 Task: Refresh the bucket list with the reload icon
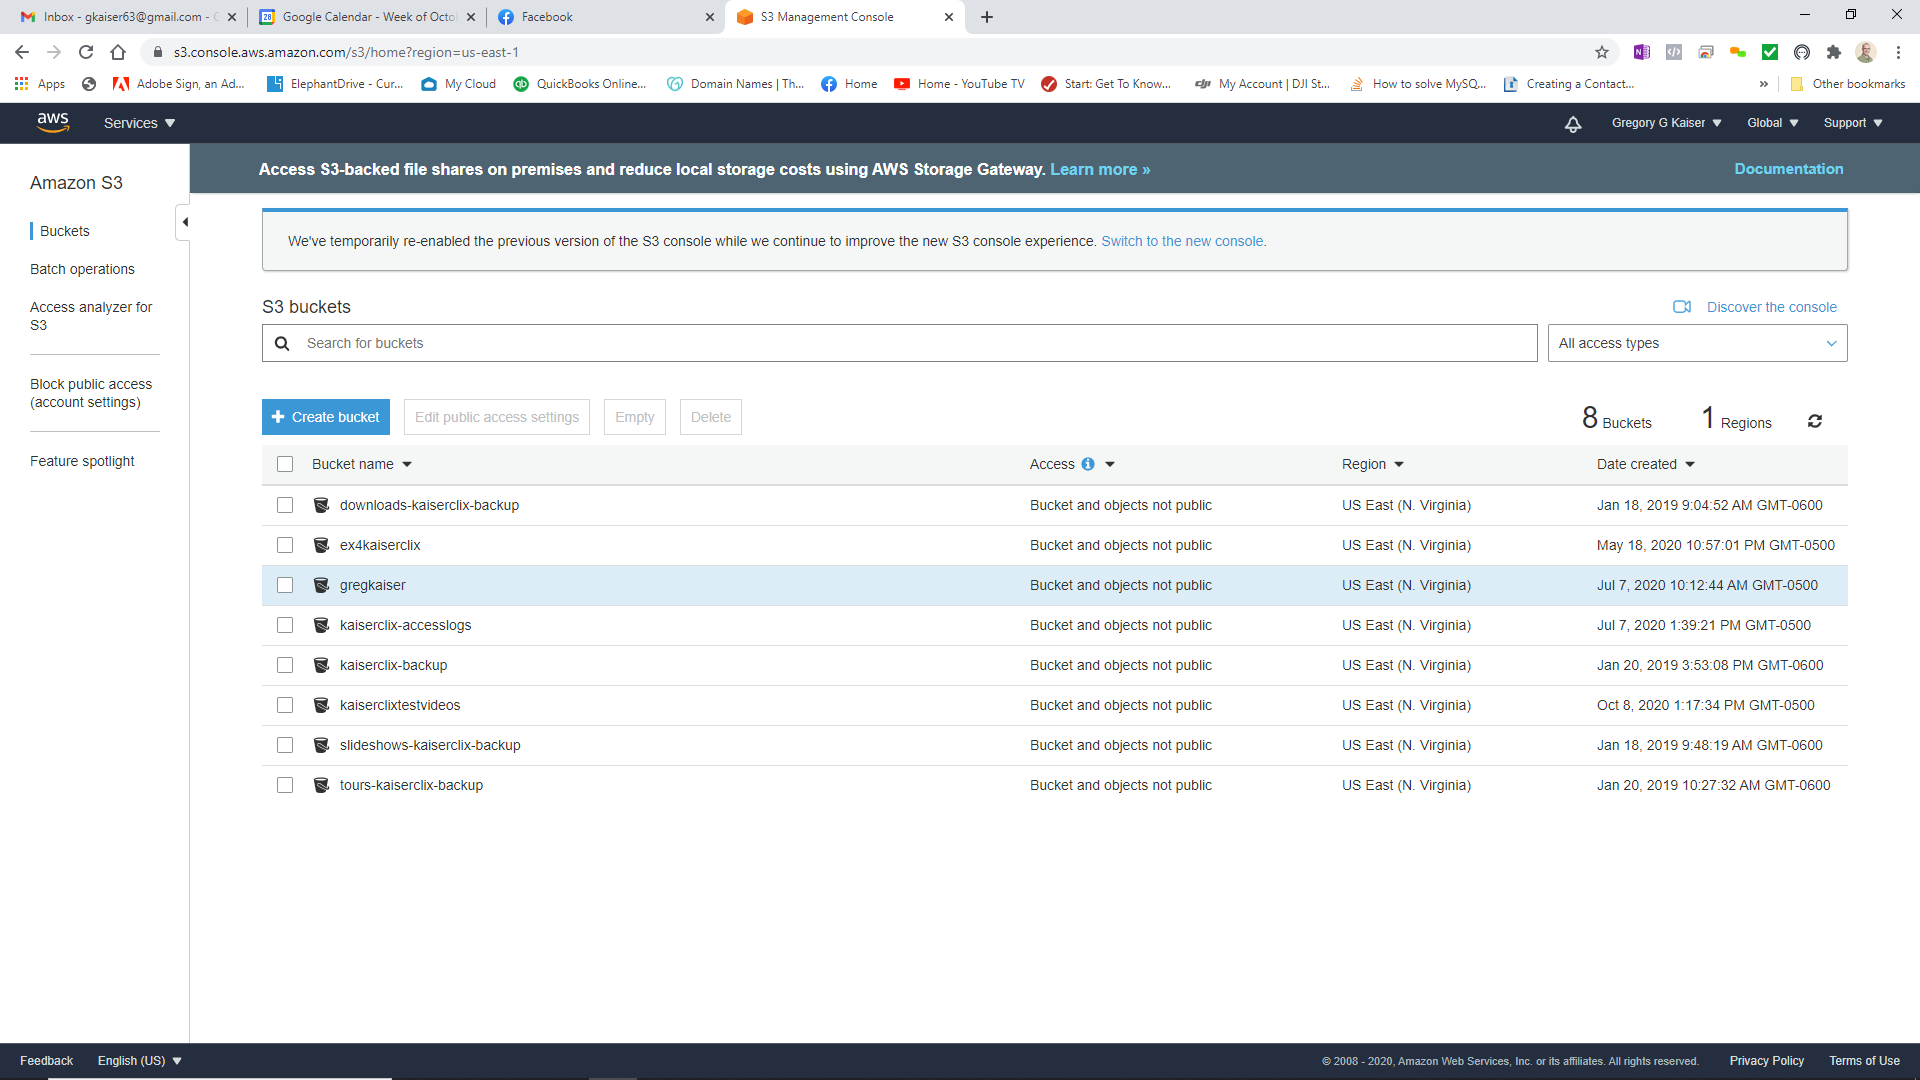point(1815,421)
